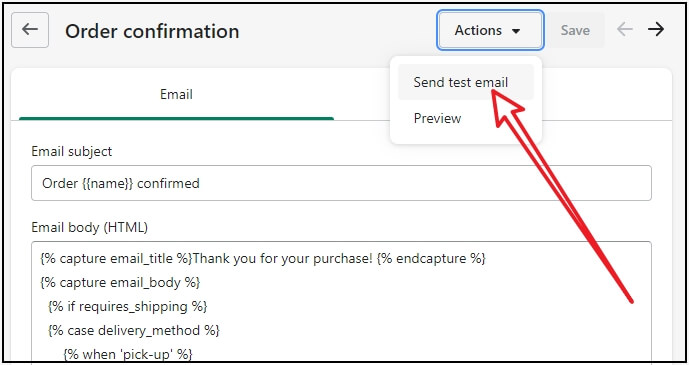This screenshot has height=365, width=689.
Task: Click inside the Email body HTML editor
Action: (x=341, y=303)
